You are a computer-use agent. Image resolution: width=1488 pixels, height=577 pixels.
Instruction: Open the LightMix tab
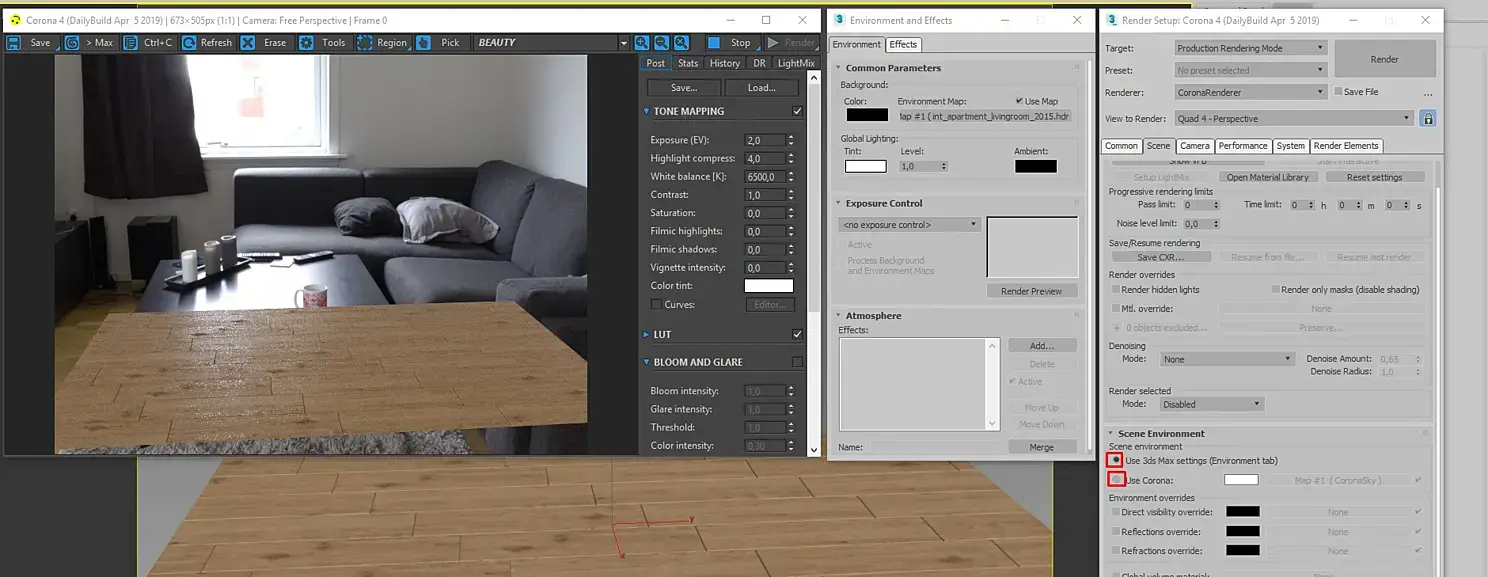[x=796, y=63]
